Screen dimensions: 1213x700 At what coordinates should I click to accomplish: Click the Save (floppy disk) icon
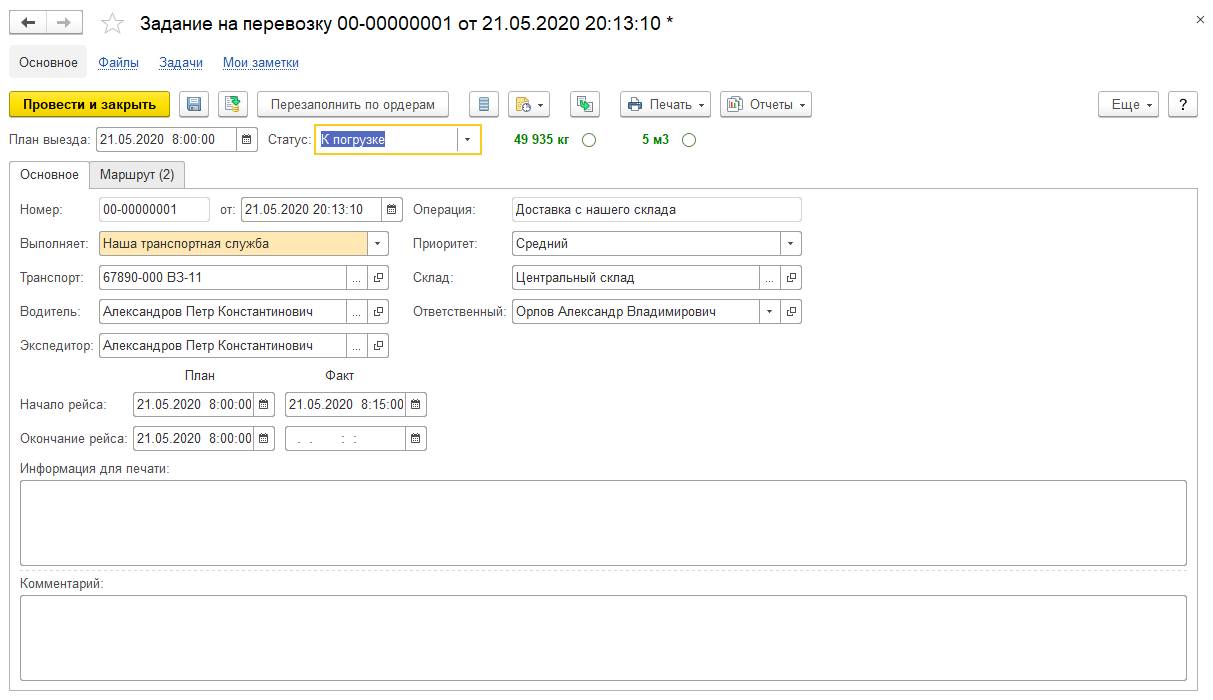tap(194, 104)
